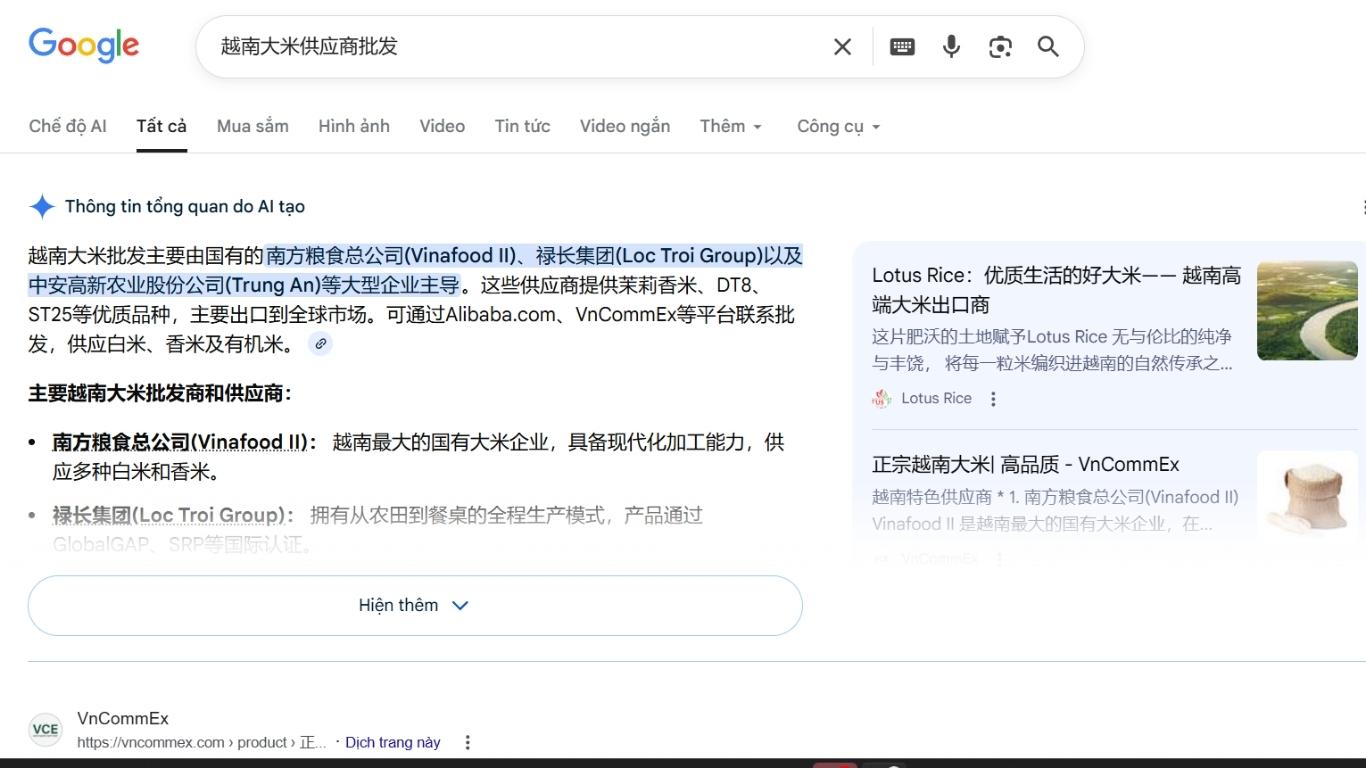
Task: Open the Công cụ dropdown
Action: pos(838,126)
